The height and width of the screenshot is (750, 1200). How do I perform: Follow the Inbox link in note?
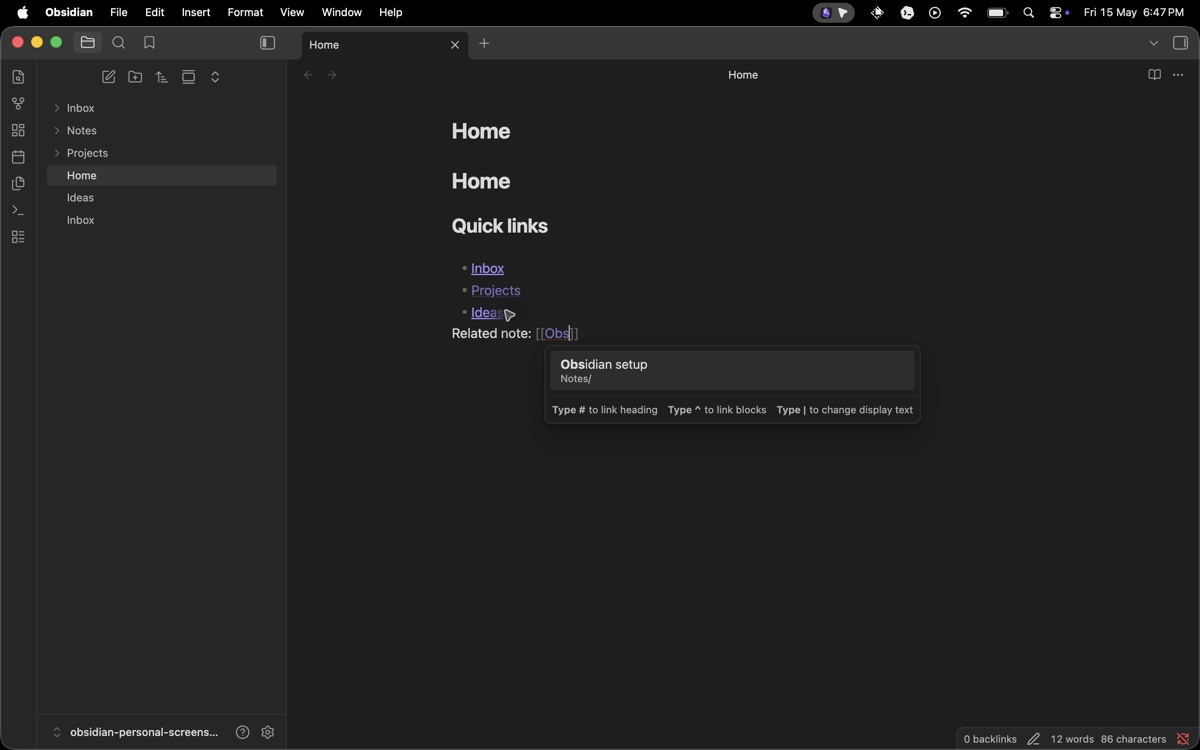tap(488, 268)
